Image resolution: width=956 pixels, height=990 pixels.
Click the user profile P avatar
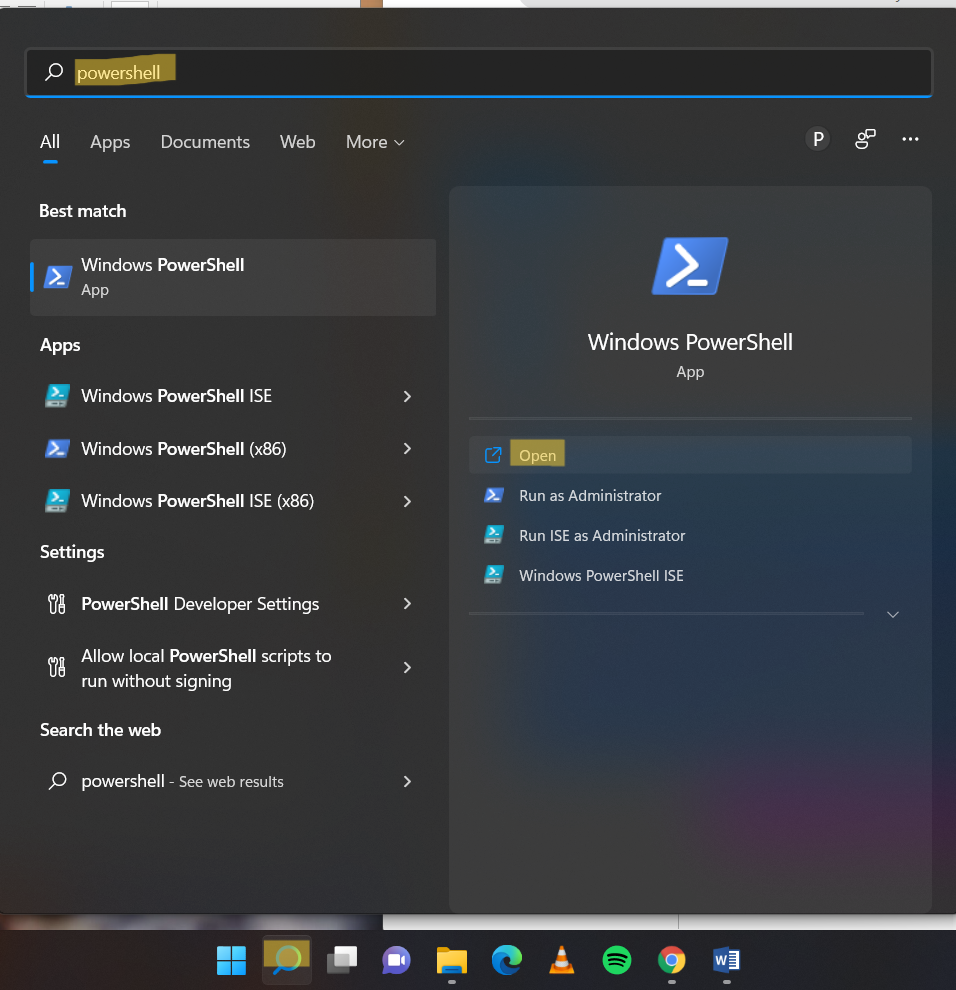pyautogui.click(x=818, y=140)
